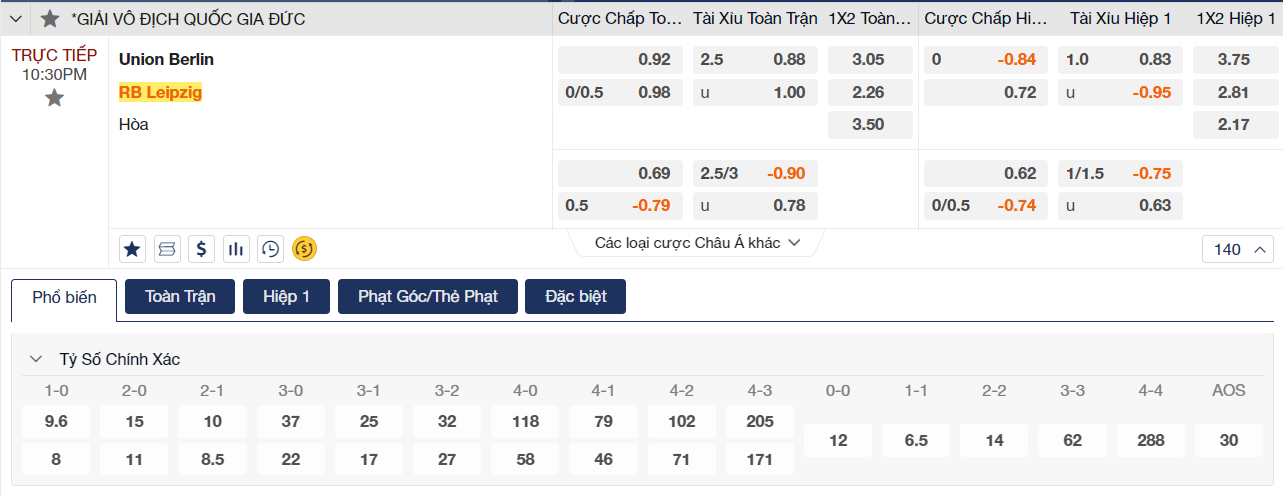
Task: Select the 'Hiệp 1' tab
Action: coord(286,297)
